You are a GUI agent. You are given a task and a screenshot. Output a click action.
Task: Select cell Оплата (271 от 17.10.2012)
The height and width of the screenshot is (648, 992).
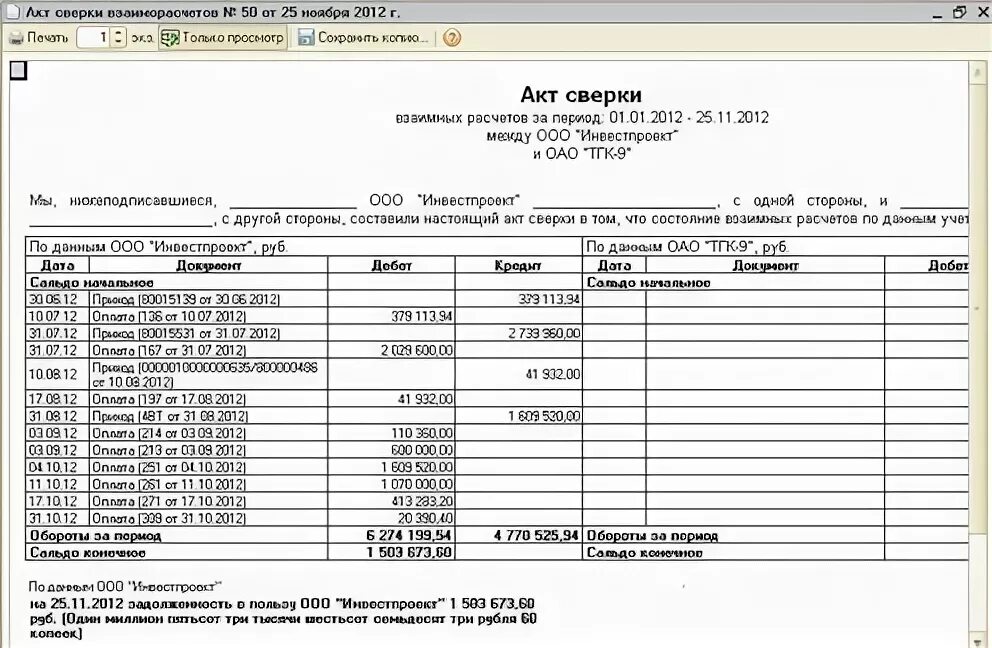tap(209, 501)
